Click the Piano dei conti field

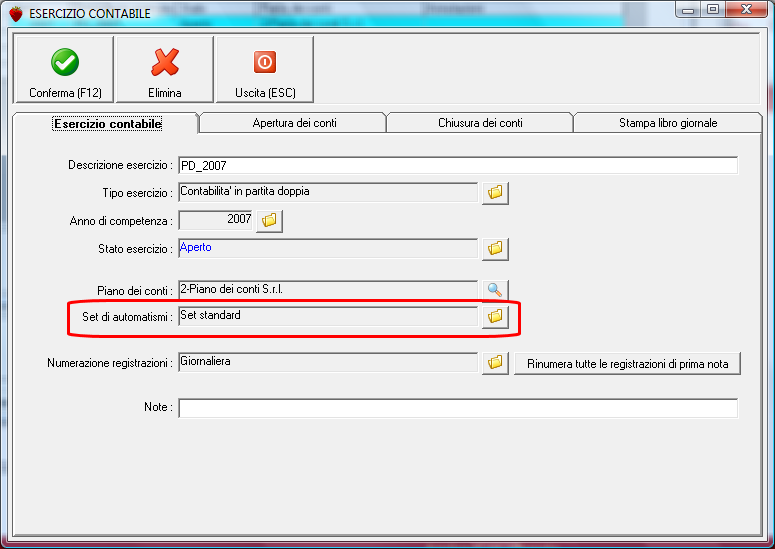[x=328, y=290]
